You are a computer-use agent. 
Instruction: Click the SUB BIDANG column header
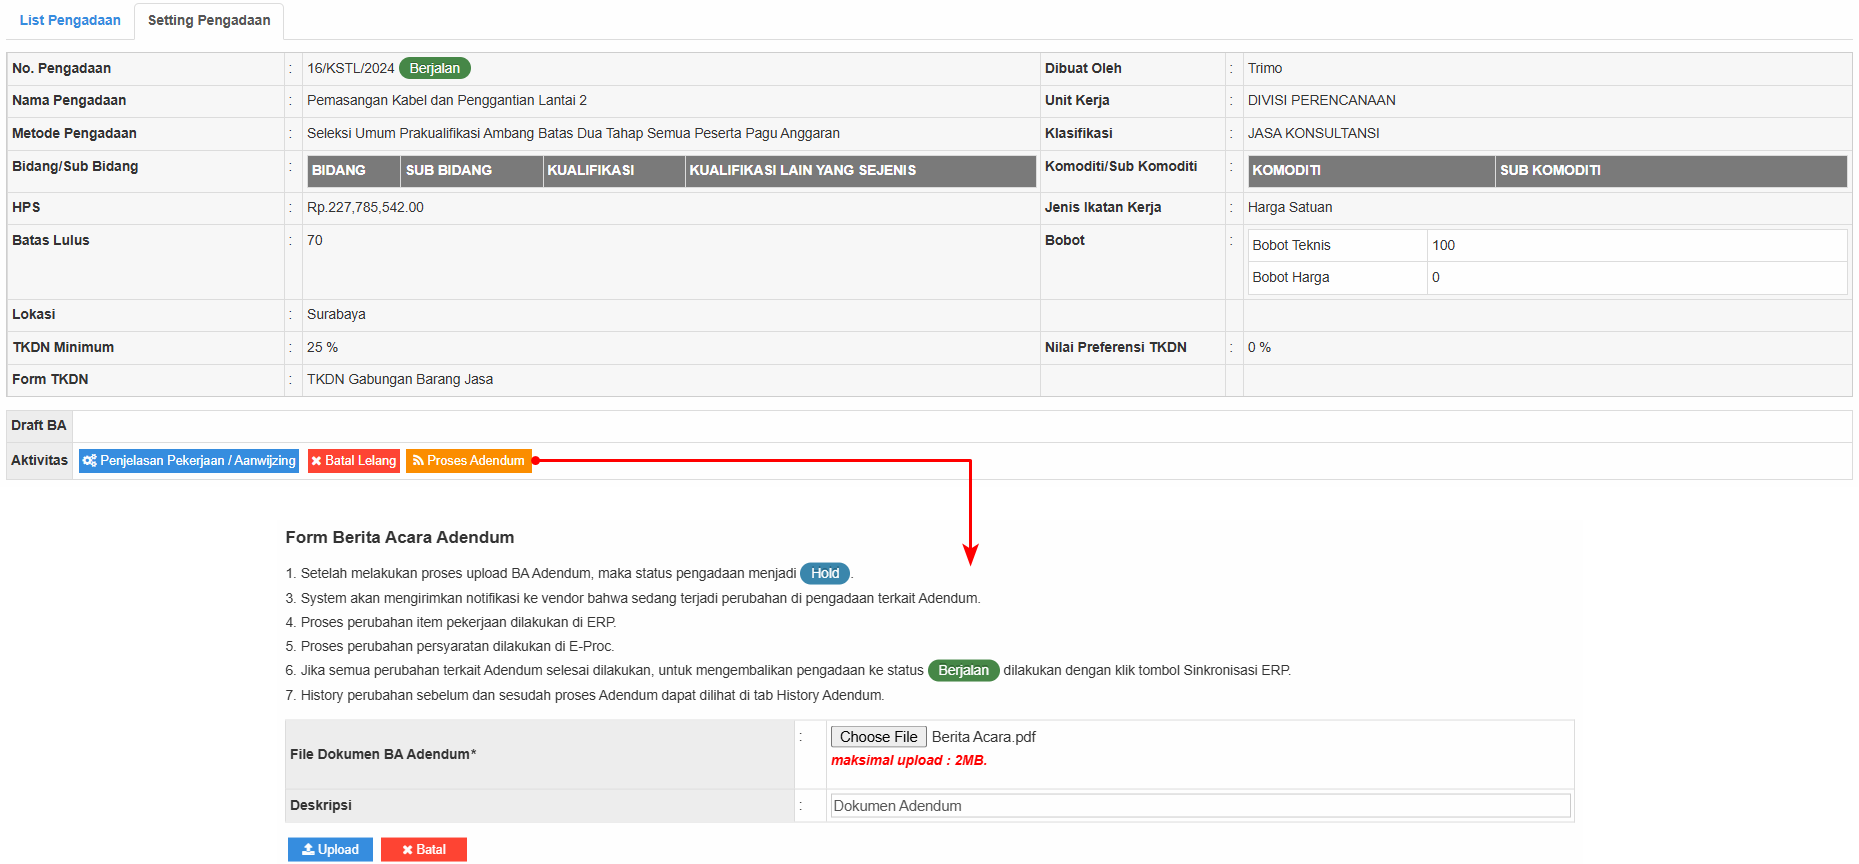coord(449,171)
